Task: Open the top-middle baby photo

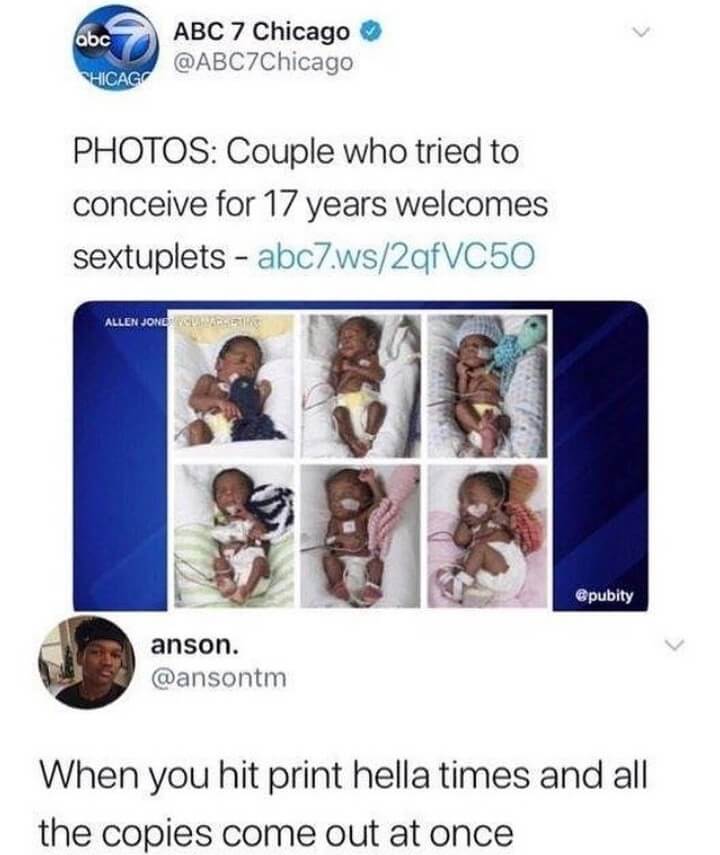Action: point(361,385)
